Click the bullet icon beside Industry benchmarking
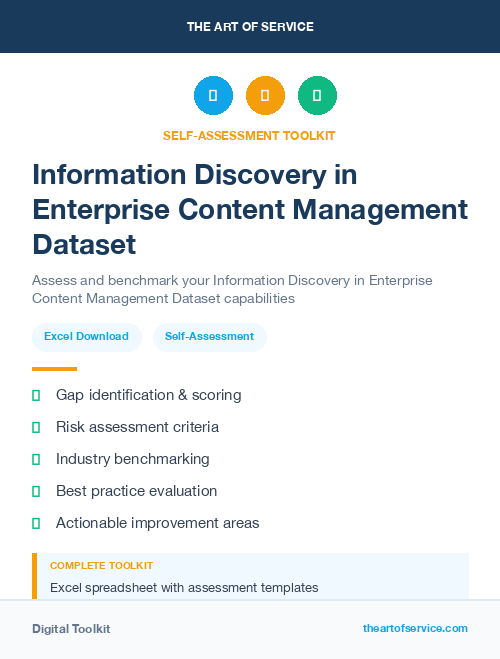Viewport: 500px width, 659px height. [36, 459]
